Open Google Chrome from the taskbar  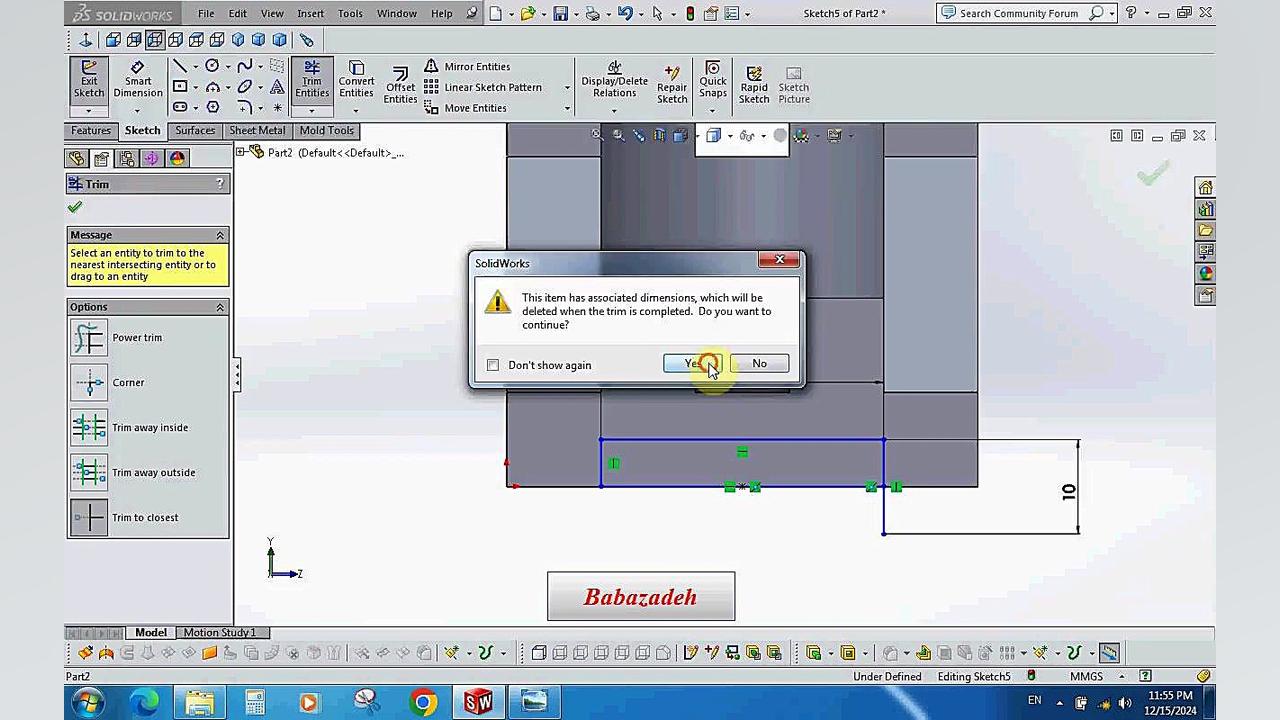423,701
